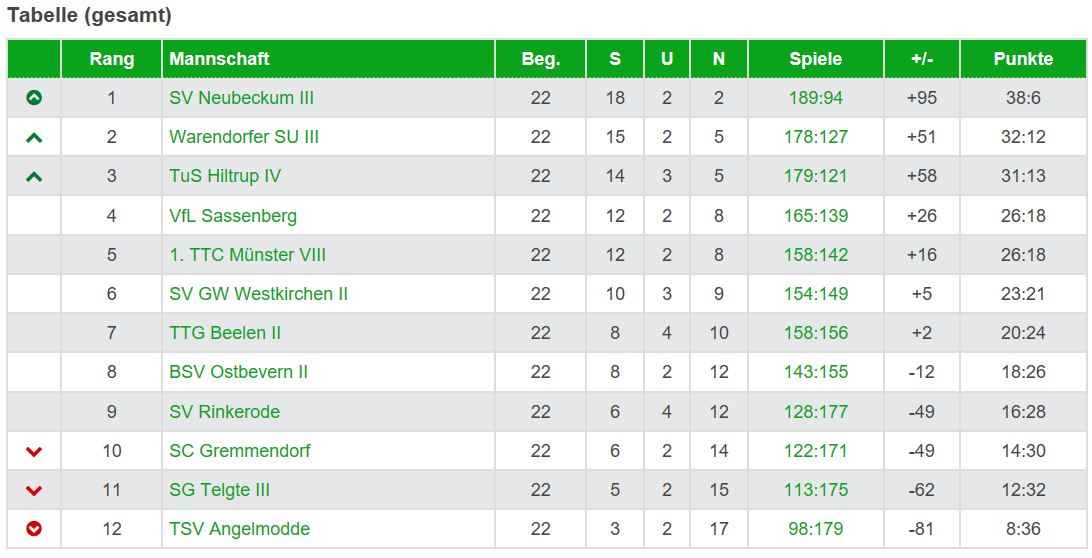Click the red down arrow beside SG Telgte III
Screen dimensions: 1092x558
[x=34, y=491]
